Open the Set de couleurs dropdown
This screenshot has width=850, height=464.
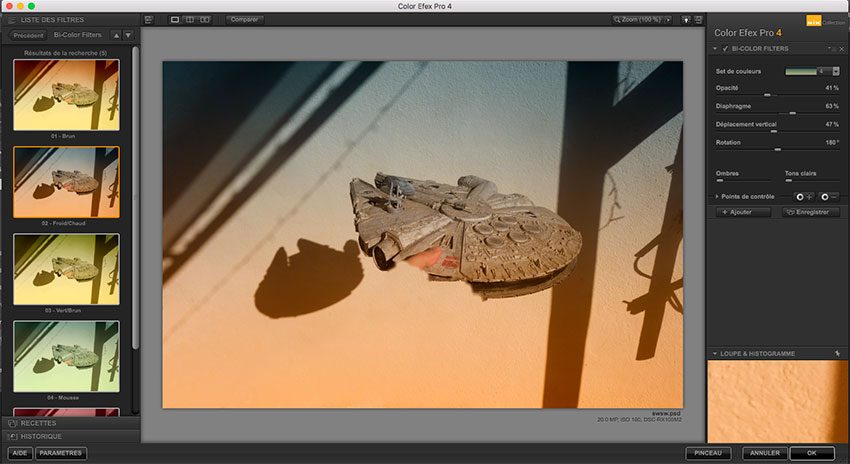(836, 72)
